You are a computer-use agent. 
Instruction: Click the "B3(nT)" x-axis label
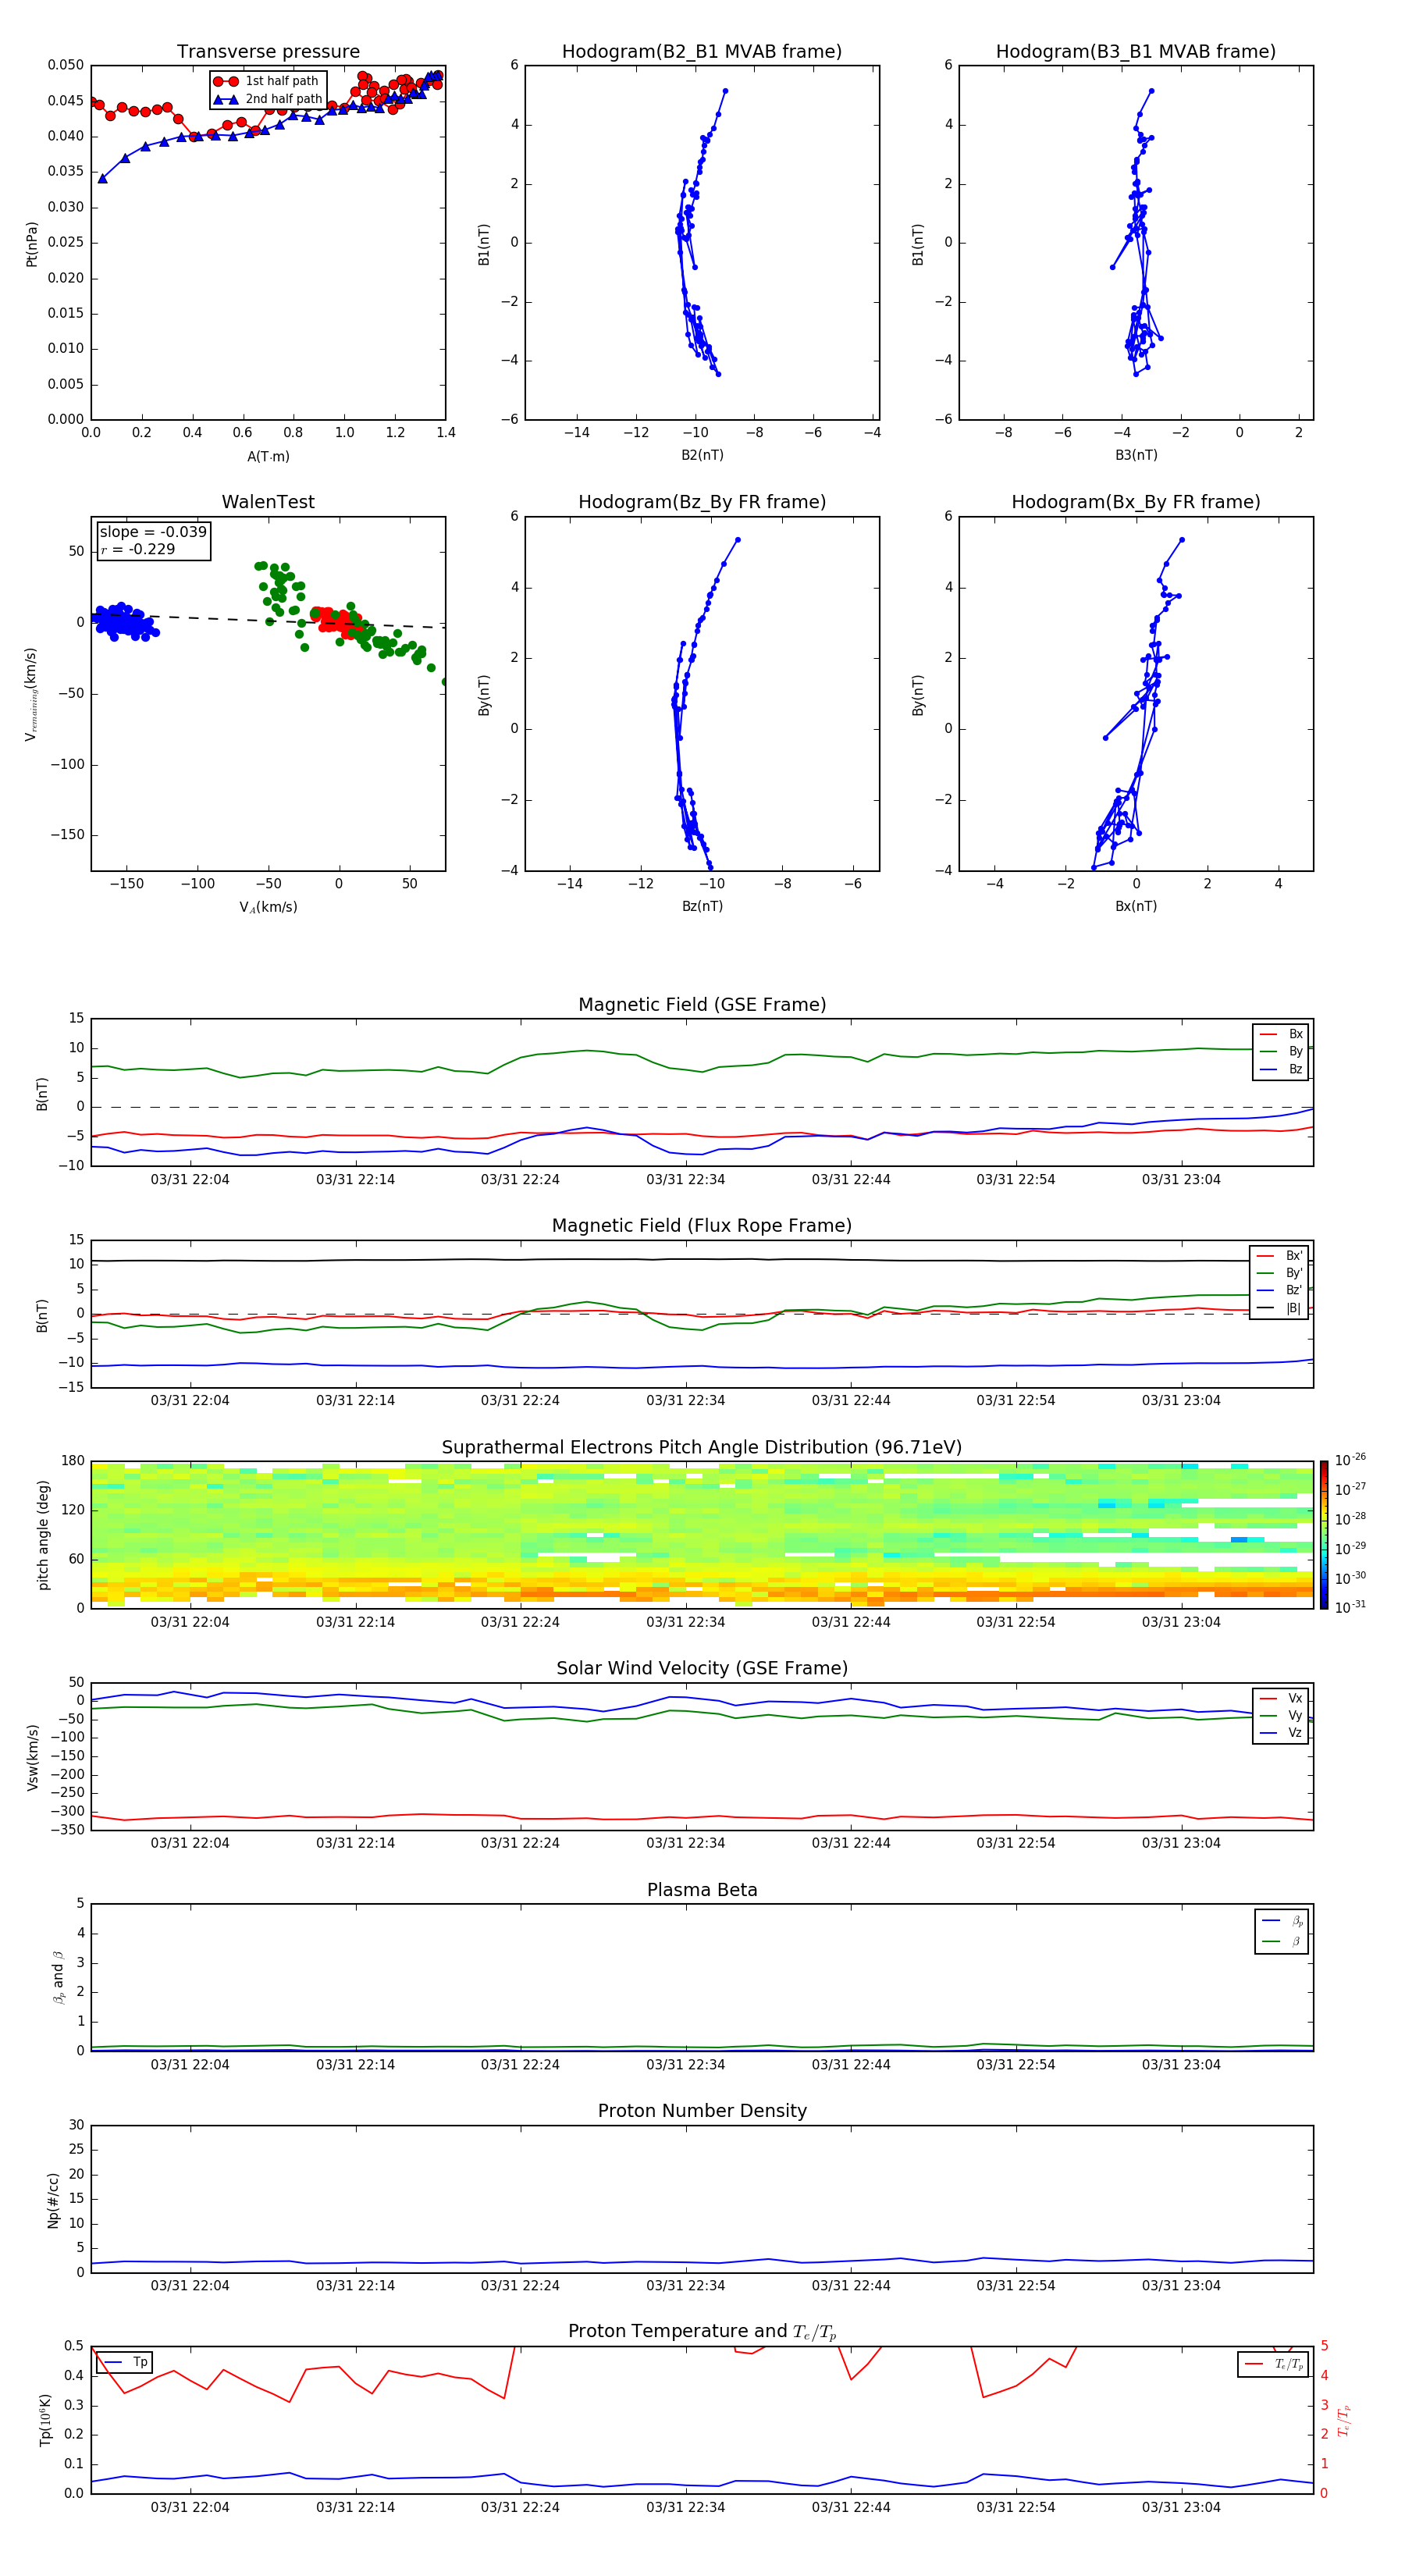pos(1136,455)
